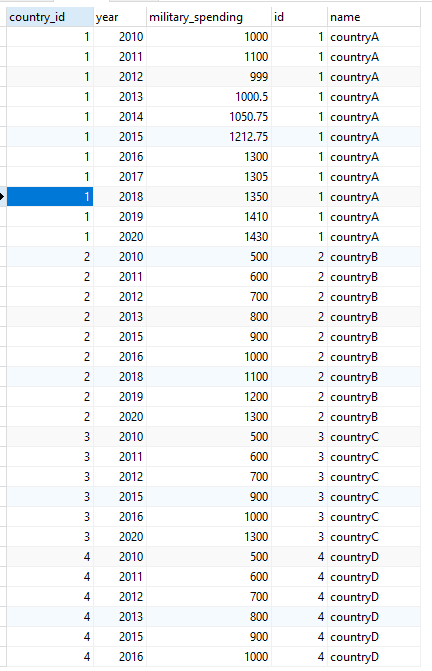
Task: Click the name column header
Action: pyautogui.click(x=373, y=17)
